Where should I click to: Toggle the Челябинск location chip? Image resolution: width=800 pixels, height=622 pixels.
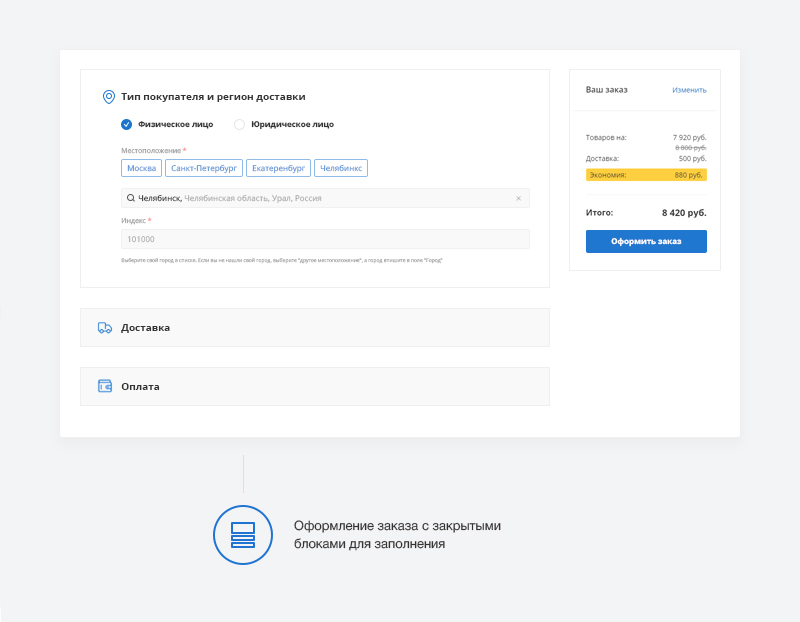(341, 168)
